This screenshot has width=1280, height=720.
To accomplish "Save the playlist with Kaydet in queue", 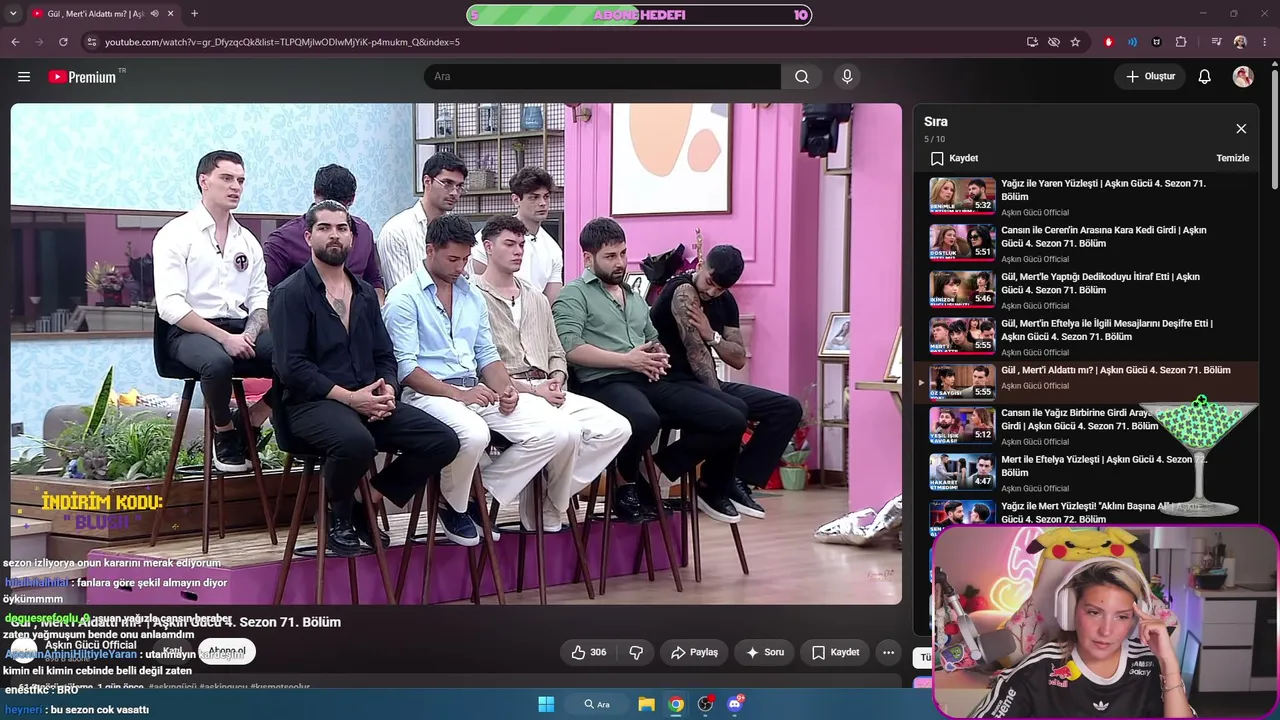I will tap(954, 158).
